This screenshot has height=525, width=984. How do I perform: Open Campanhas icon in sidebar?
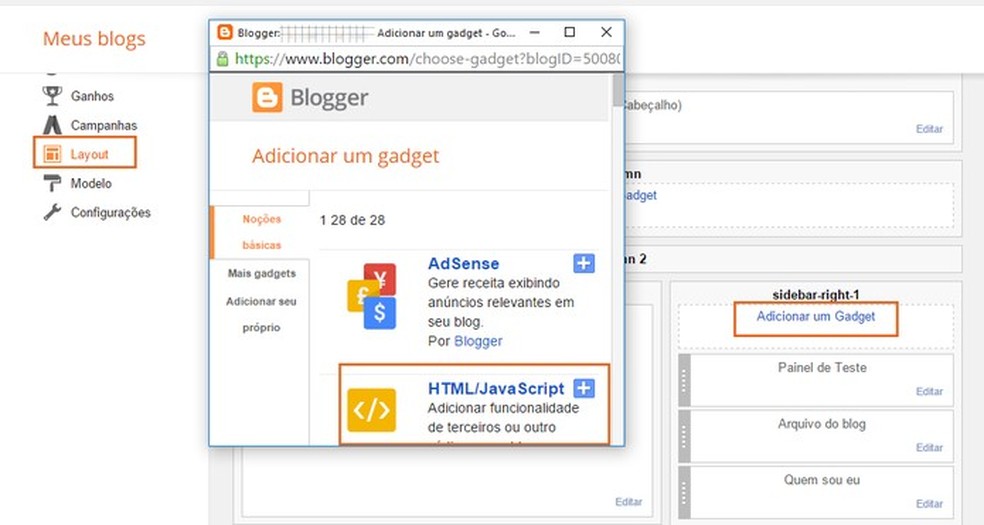point(52,125)
